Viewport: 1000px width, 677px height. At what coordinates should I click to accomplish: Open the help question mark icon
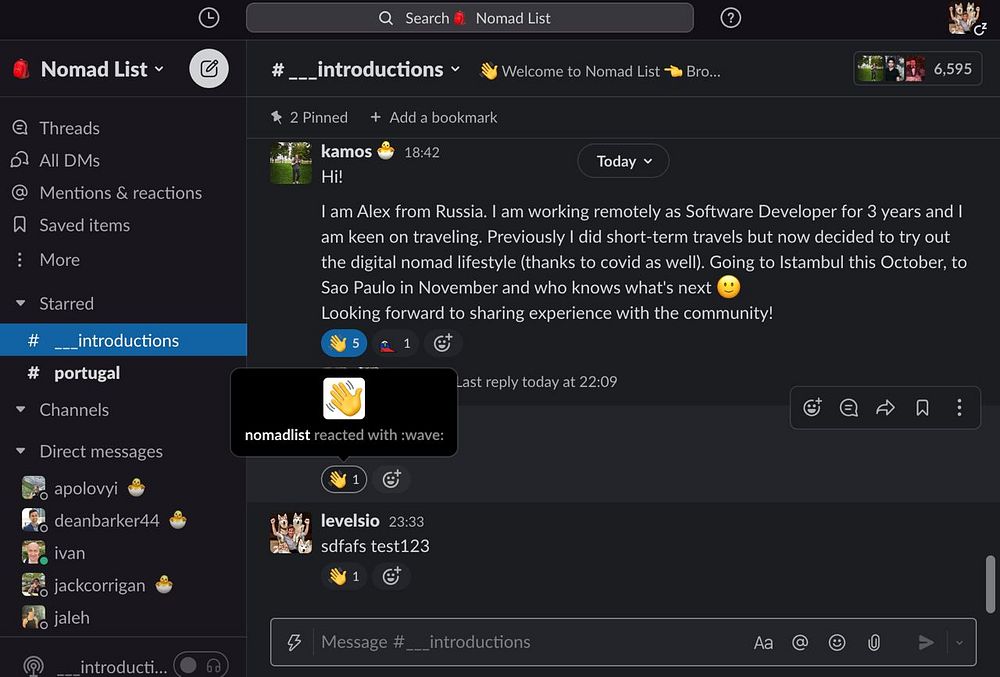click(x=730, y=18)
